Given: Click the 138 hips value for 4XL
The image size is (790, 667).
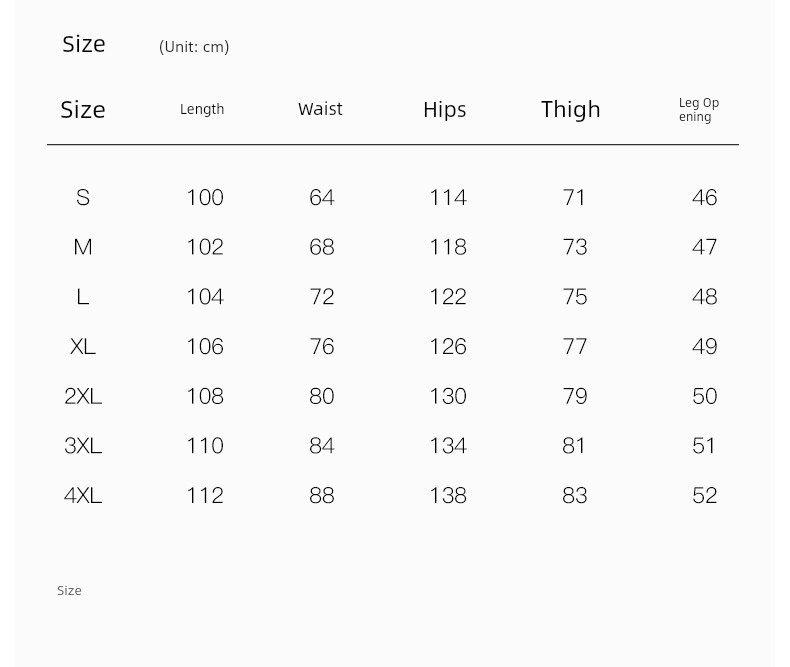Looking at the screenshot, I should click(x=448, y=496).
